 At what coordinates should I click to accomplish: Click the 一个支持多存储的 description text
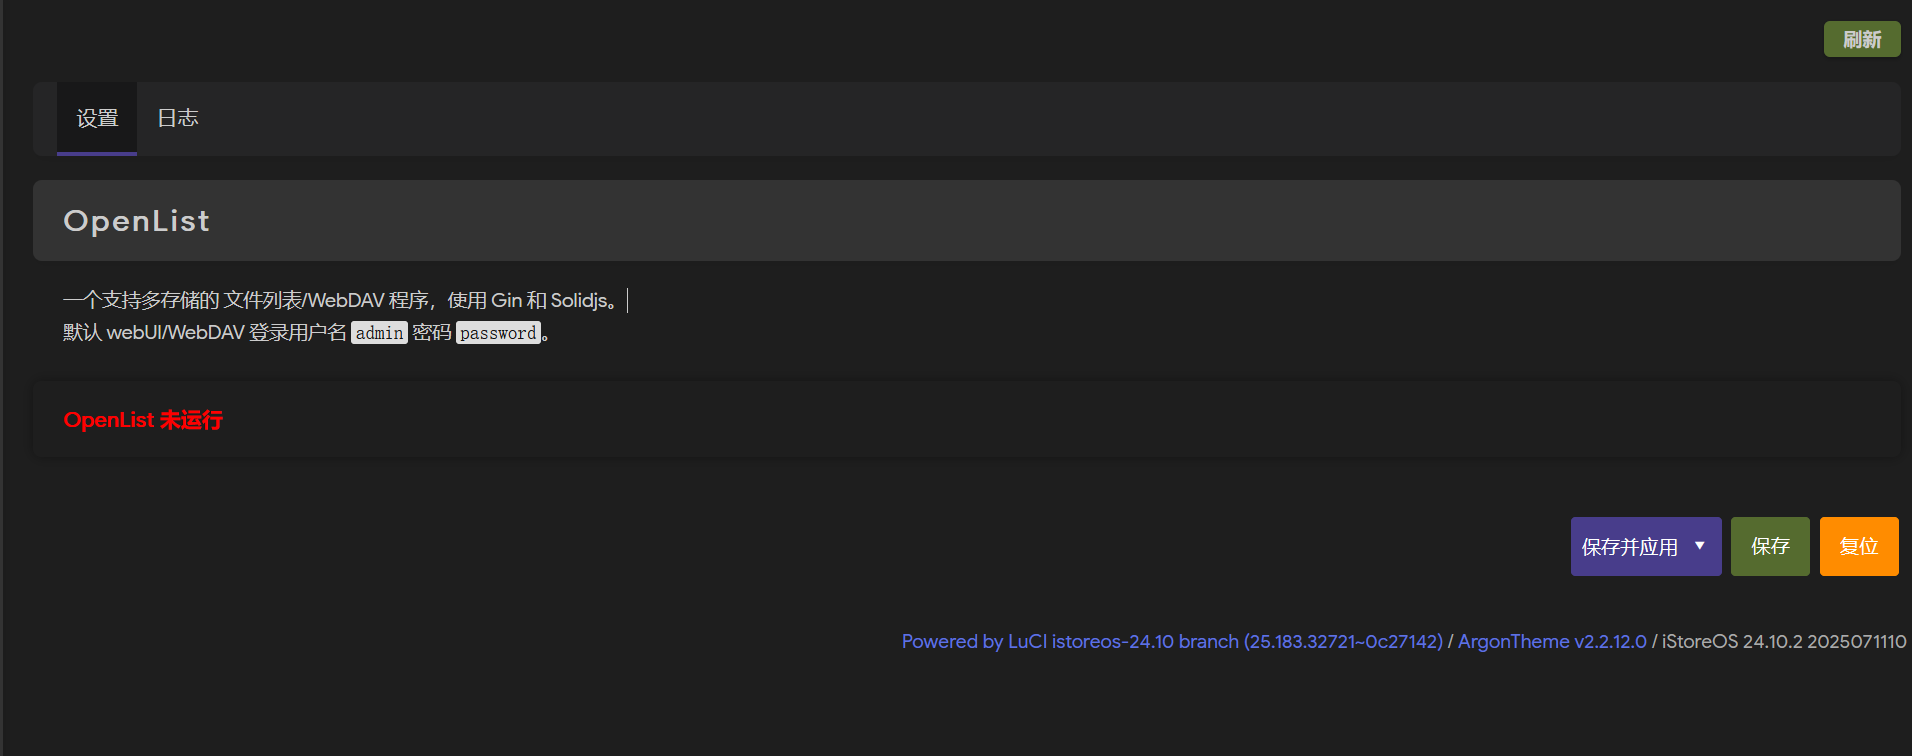point(141,300)
